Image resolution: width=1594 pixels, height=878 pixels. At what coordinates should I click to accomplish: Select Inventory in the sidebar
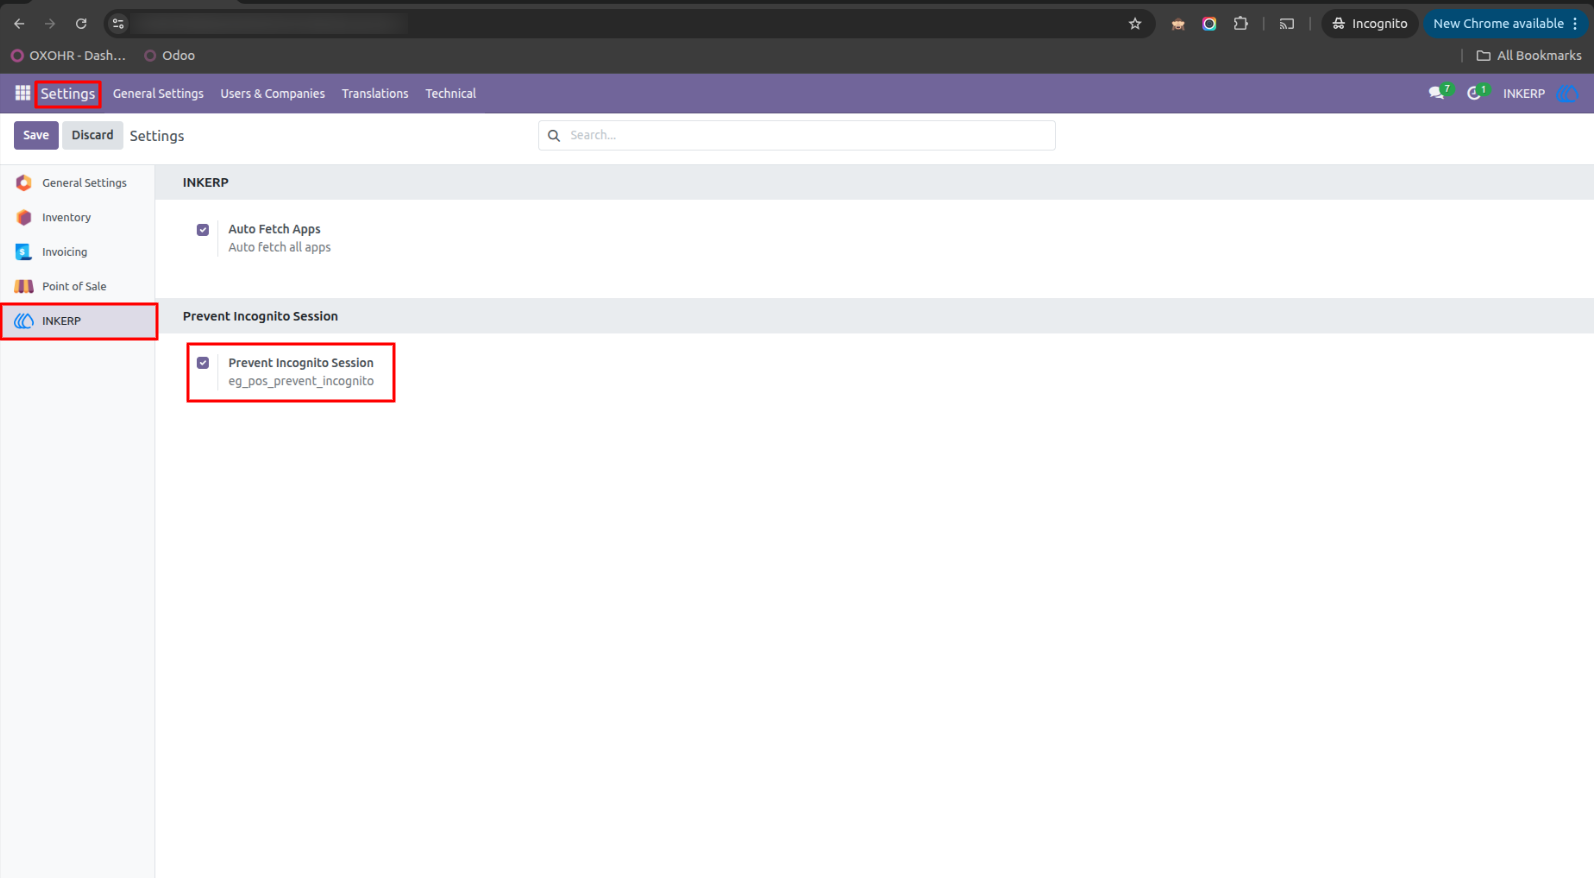[x=78, y=217]
